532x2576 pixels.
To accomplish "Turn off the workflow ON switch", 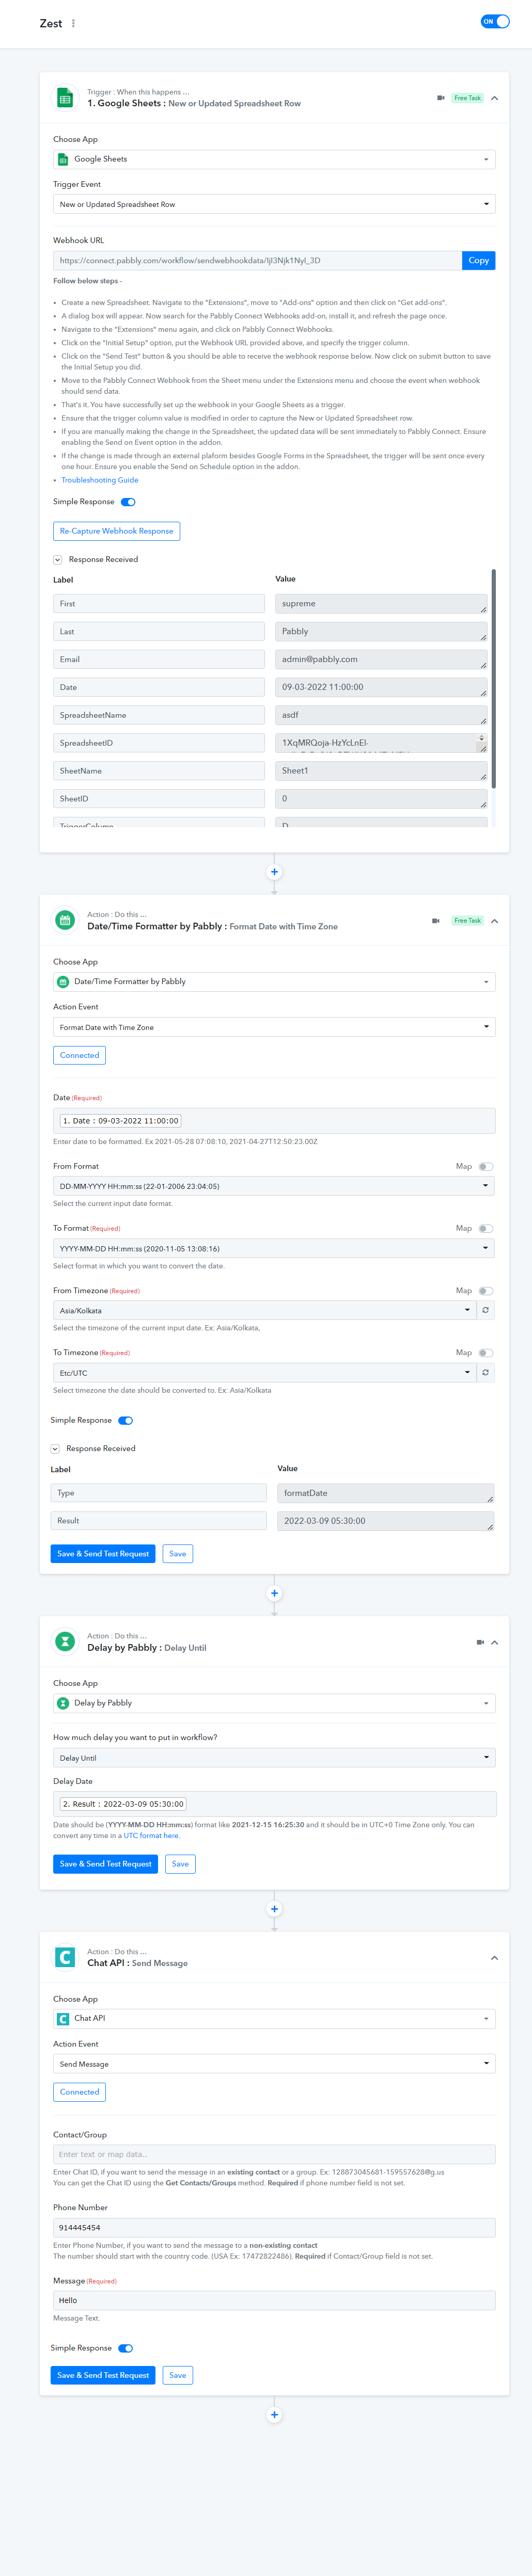I will click(x=494, y=21).
